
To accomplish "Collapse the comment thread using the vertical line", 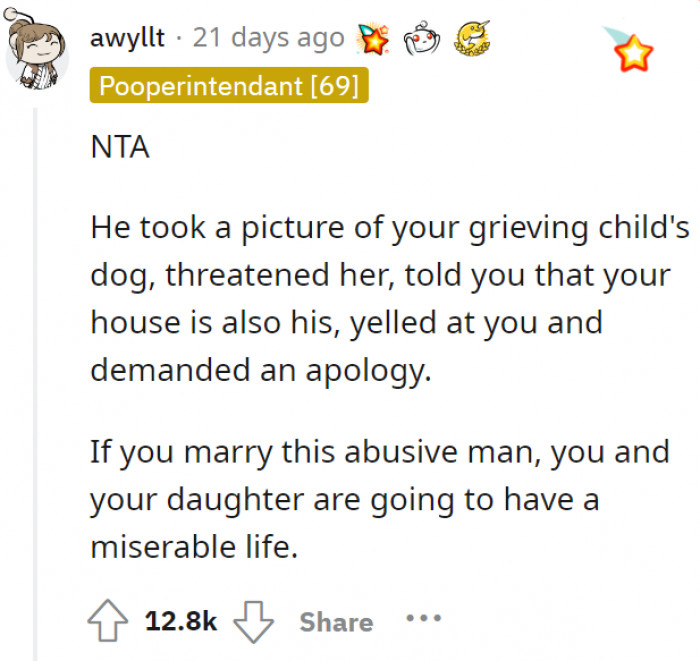I will tap(37, 380).
